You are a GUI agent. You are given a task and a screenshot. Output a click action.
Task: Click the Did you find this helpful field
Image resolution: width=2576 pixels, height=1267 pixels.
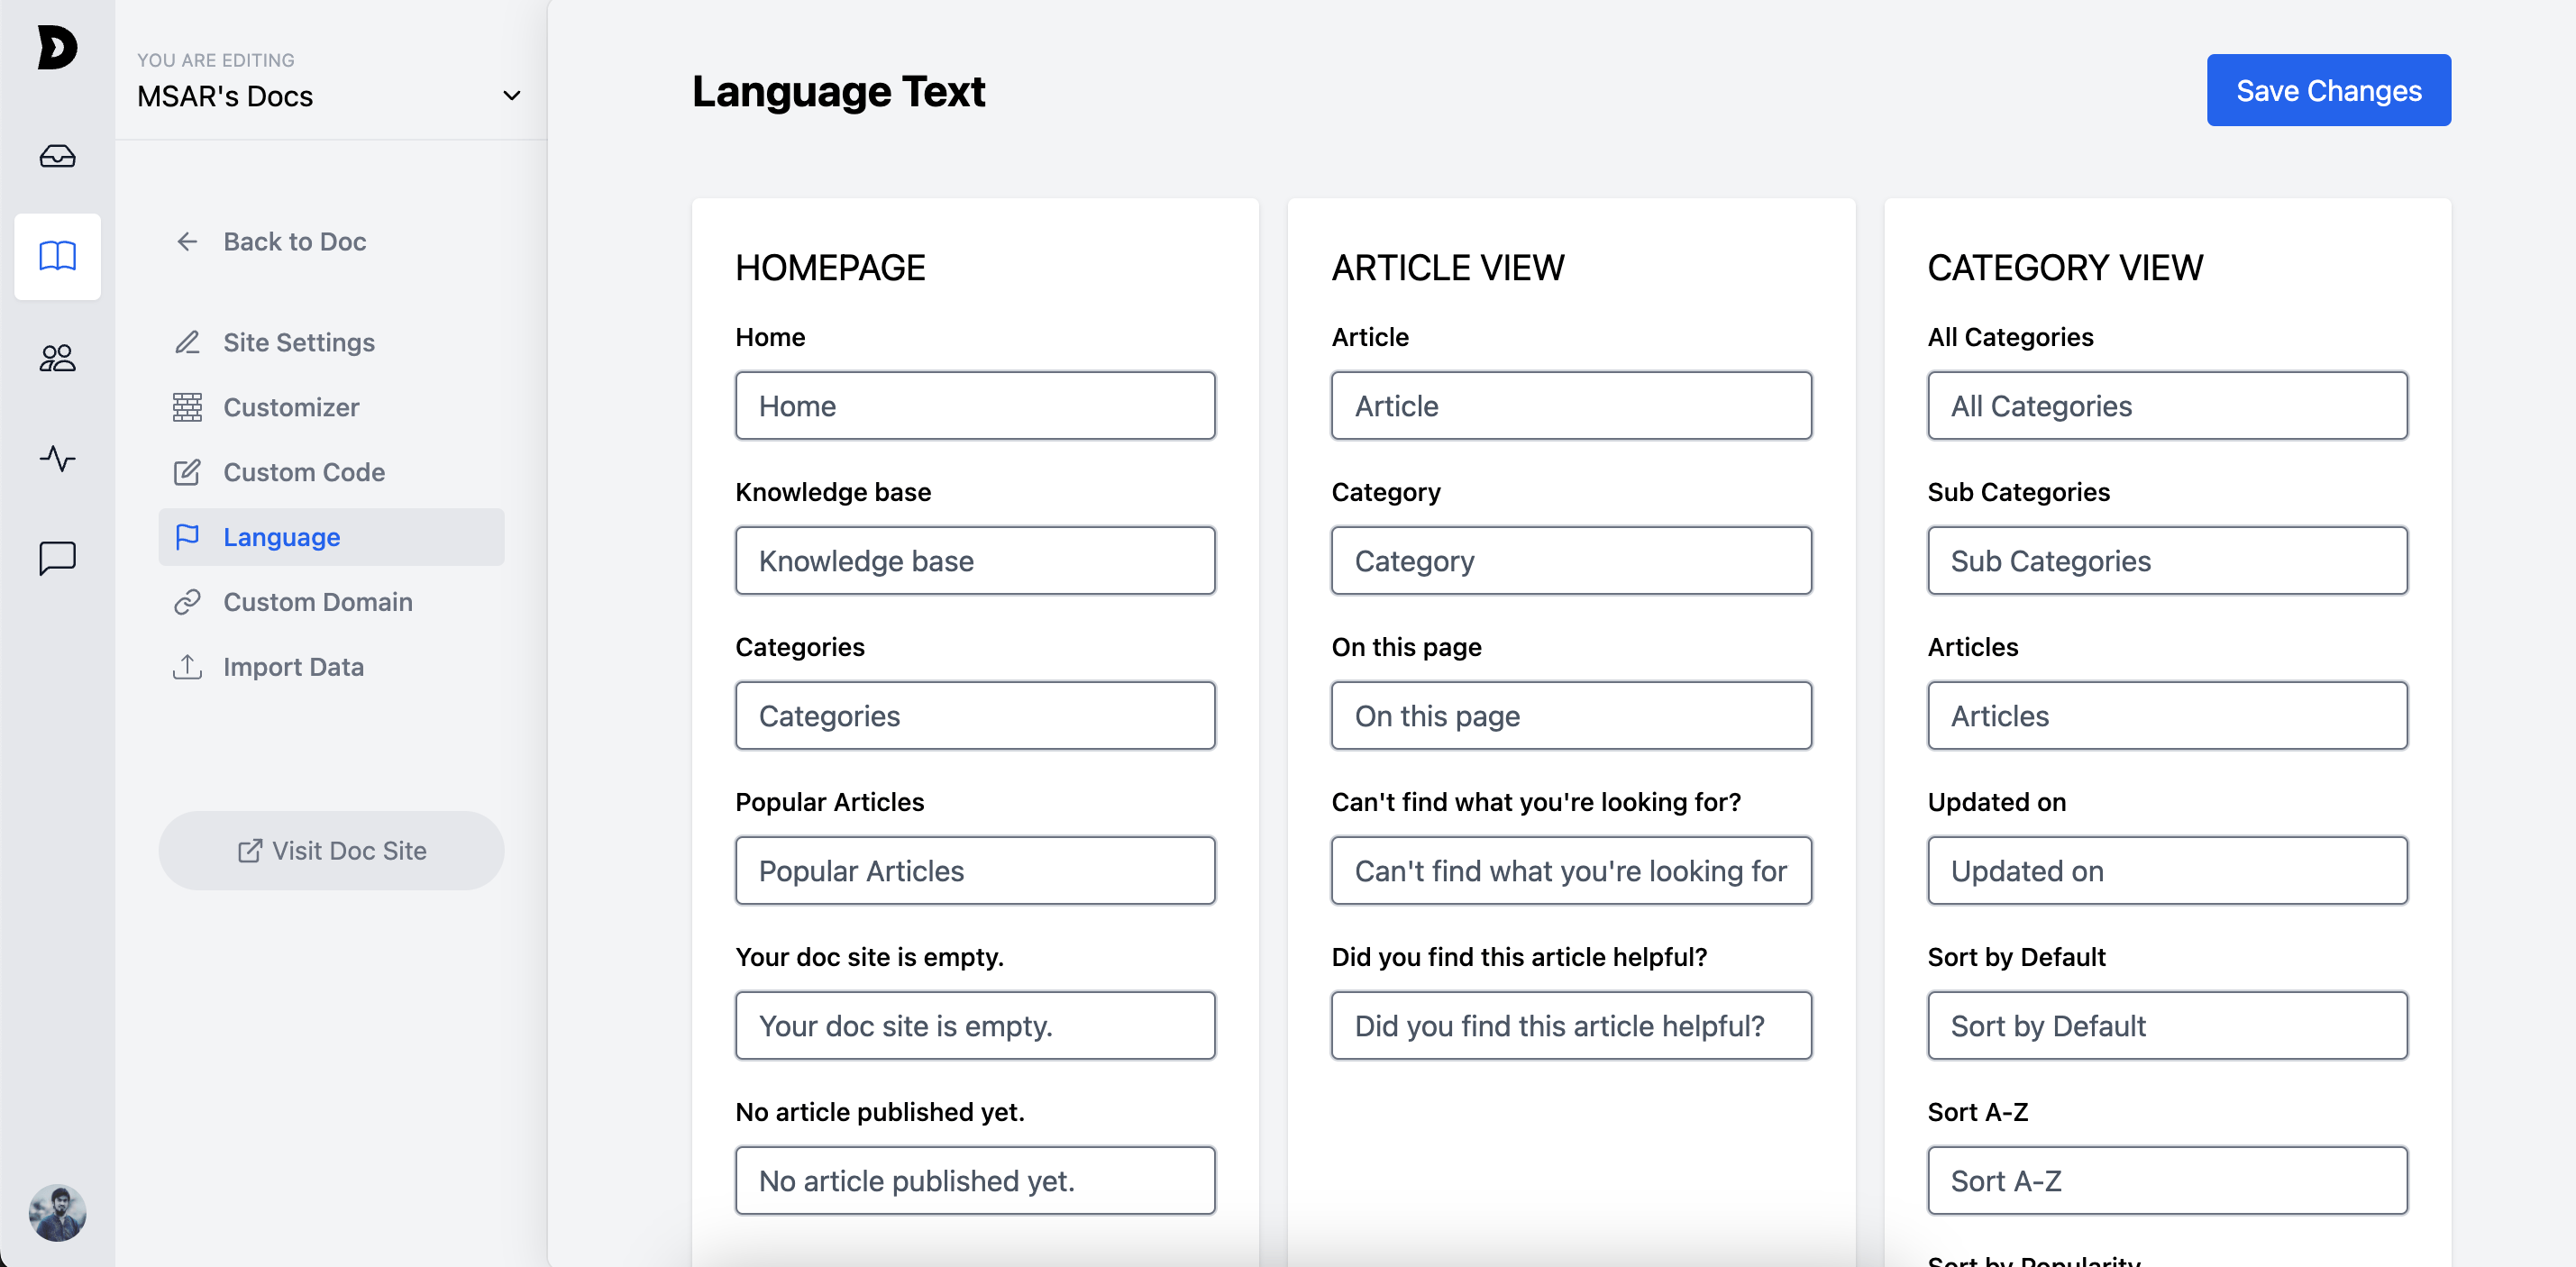click(1571, 1025)
